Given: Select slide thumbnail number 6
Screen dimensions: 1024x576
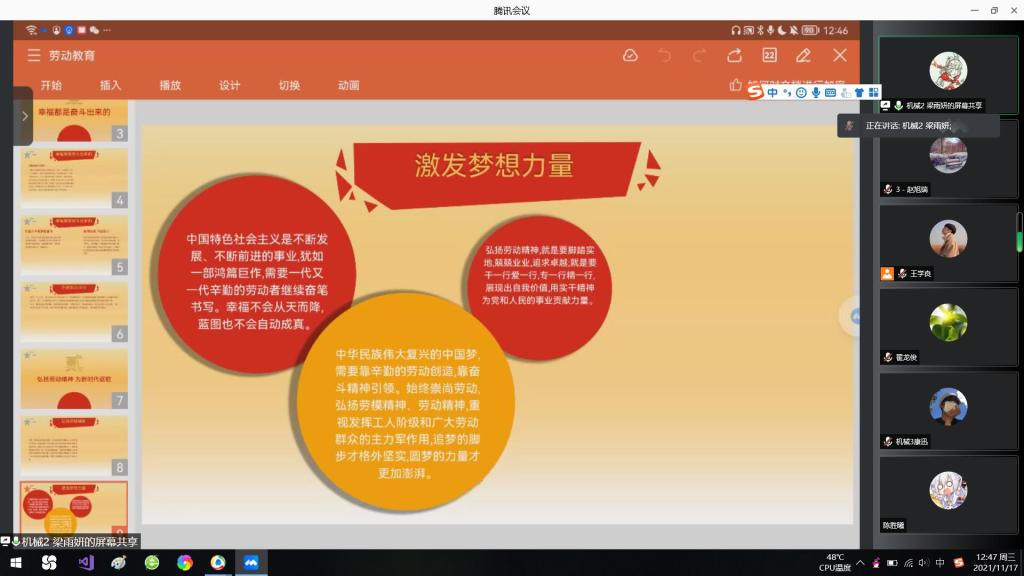Looking at the screenshot, I should pos(74,310).
